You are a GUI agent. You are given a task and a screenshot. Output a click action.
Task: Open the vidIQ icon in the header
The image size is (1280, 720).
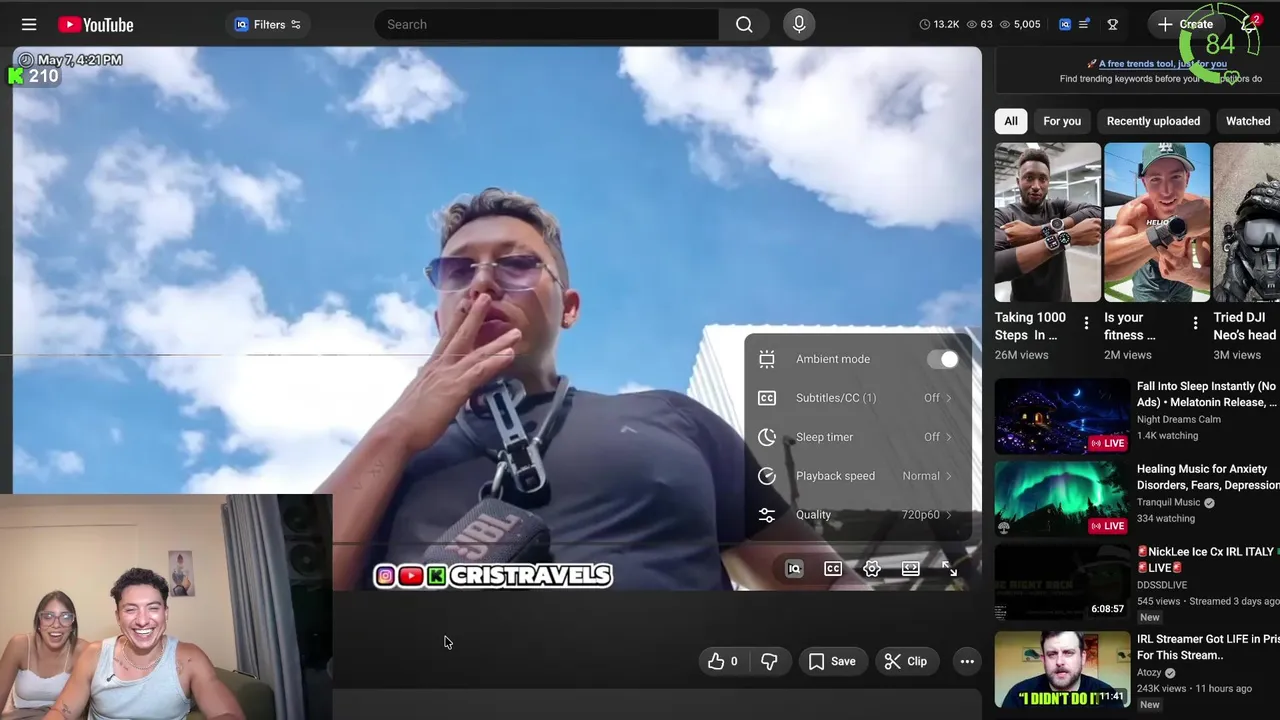click(1065, 24)
